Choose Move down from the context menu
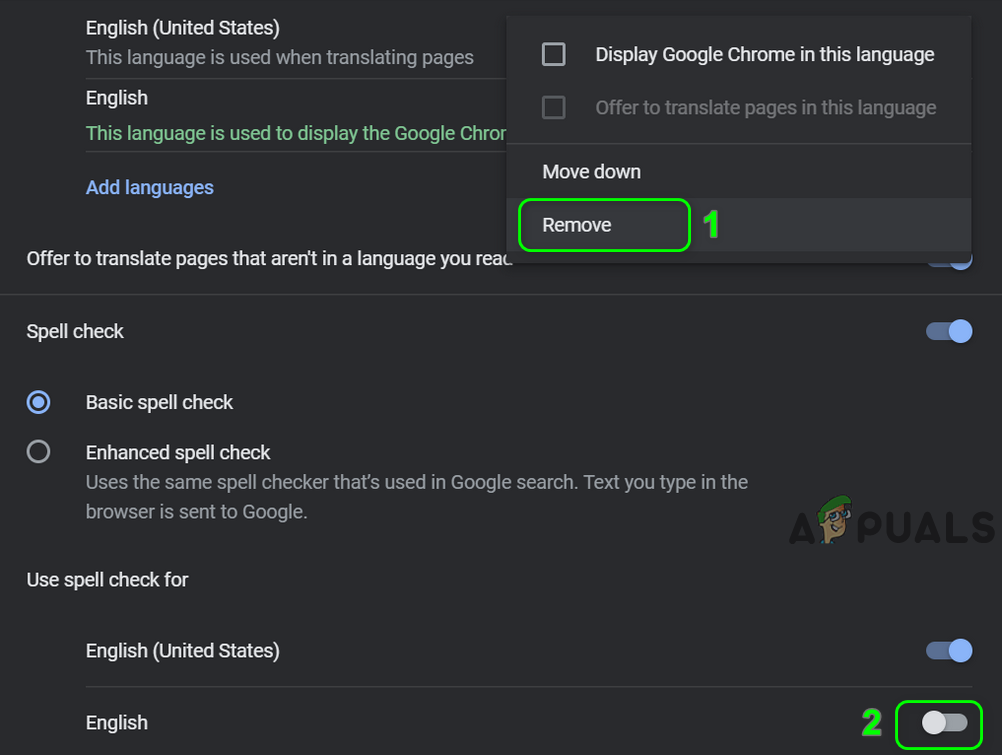The width and height of the screenshot is (1002, 755). point(591,172)
